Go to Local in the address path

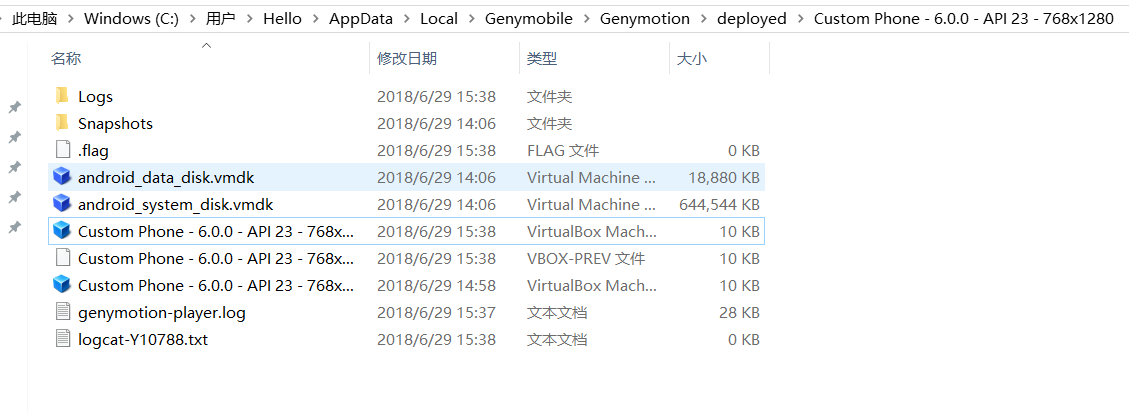coord(439,19)
